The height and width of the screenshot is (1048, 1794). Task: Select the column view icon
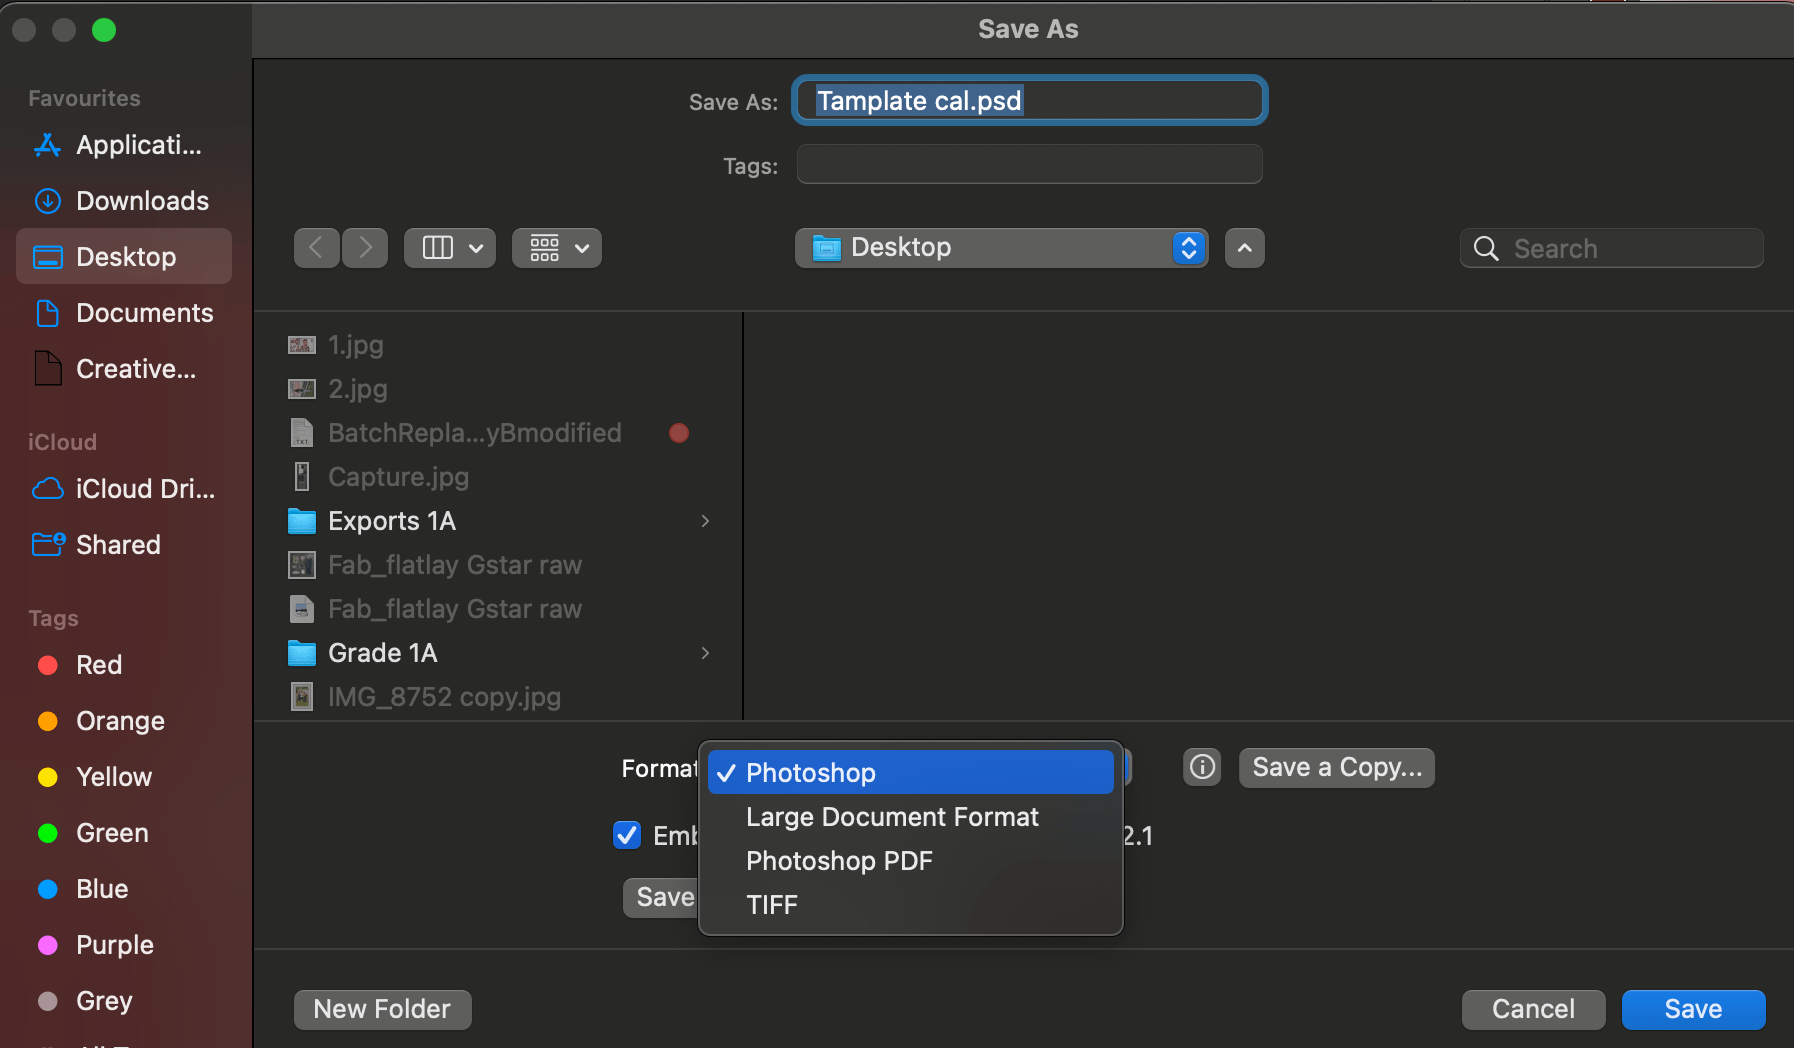coord(437,247)
